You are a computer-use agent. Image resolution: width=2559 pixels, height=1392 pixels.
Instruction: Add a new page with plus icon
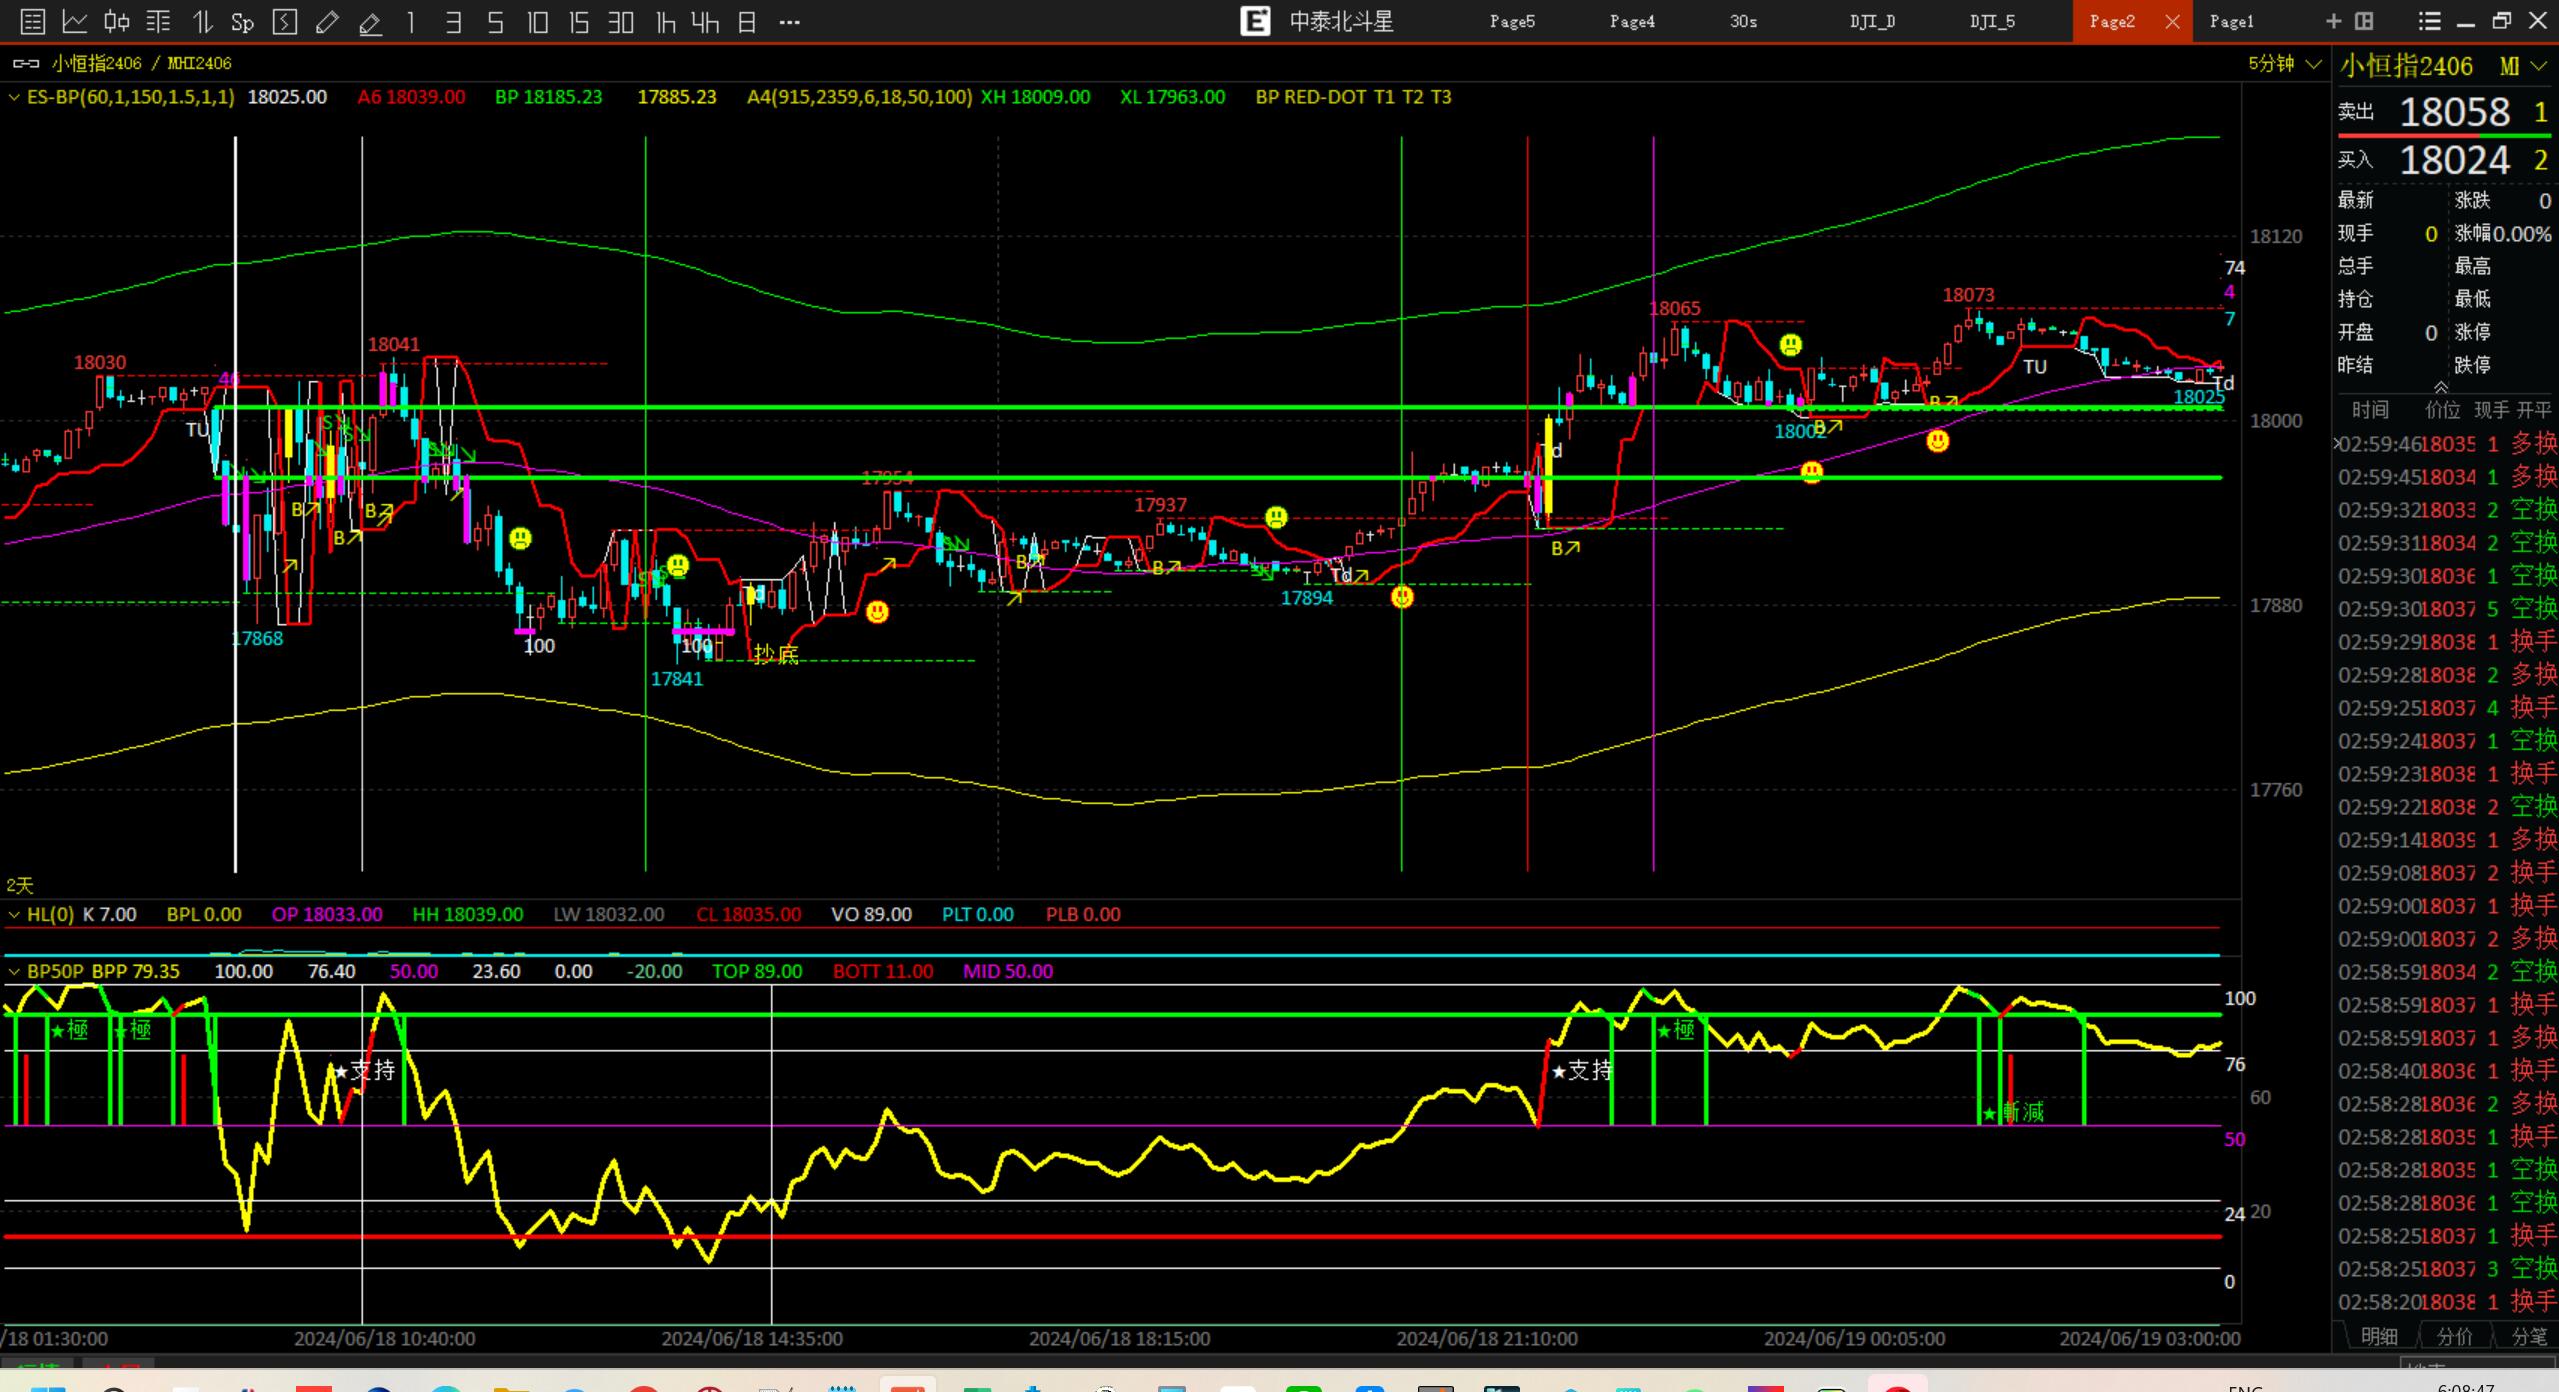2333,21
